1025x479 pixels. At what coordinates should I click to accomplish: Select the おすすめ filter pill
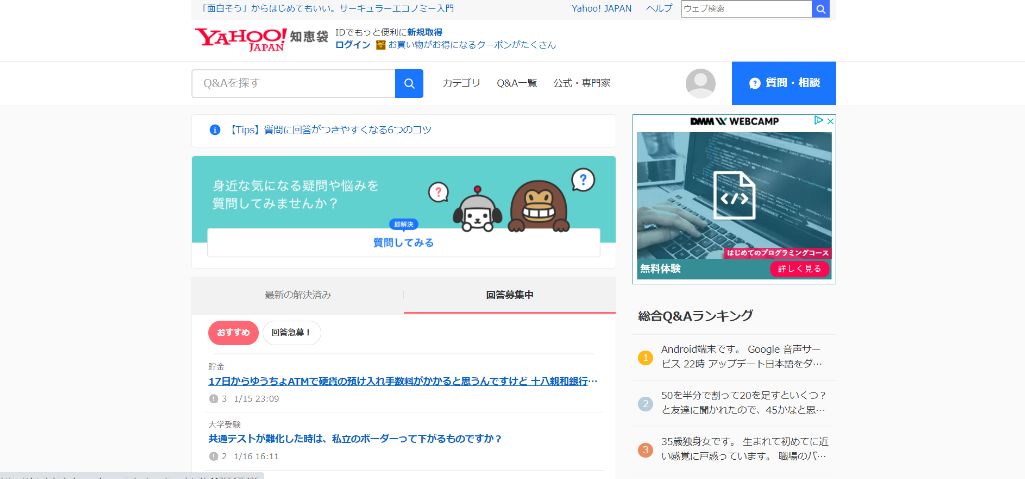click(x=233, y=333)
